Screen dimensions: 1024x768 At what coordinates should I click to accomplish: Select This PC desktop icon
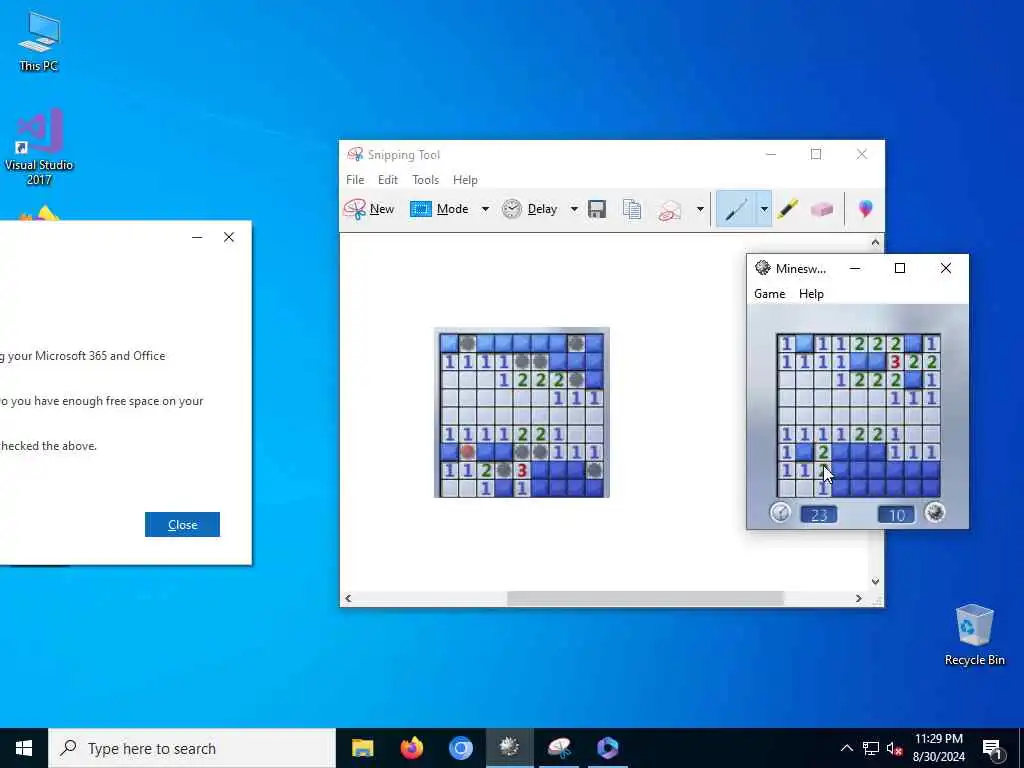(x=39, y=42)
